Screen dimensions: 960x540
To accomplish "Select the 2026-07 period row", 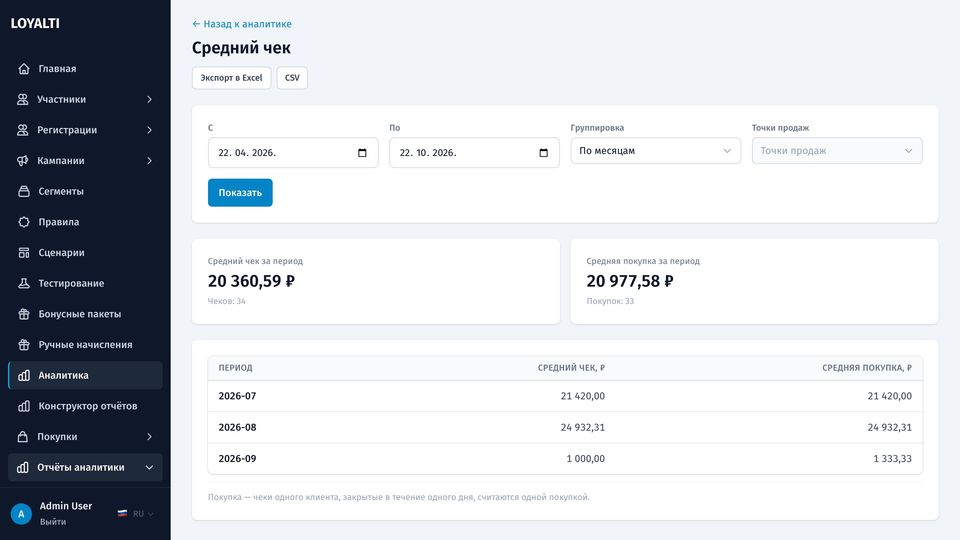I will point(565,396).
